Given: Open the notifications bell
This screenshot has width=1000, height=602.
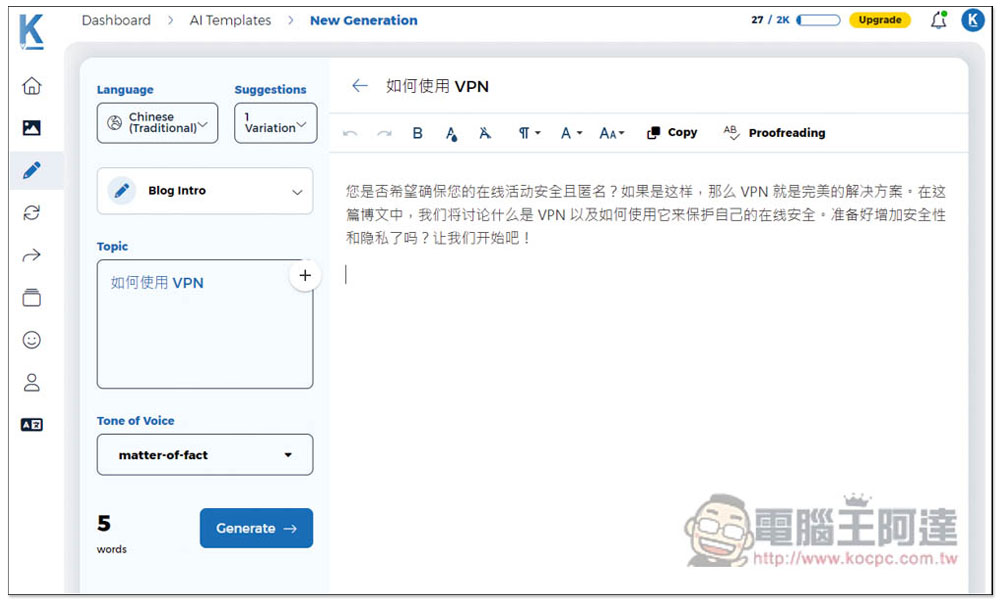Looking at the screenshot, I should point(938,20).
